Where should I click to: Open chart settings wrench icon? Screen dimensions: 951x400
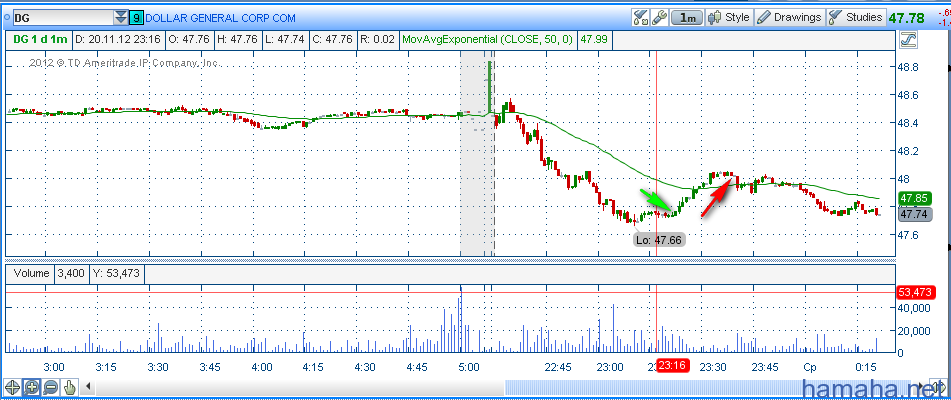(659, 18)
